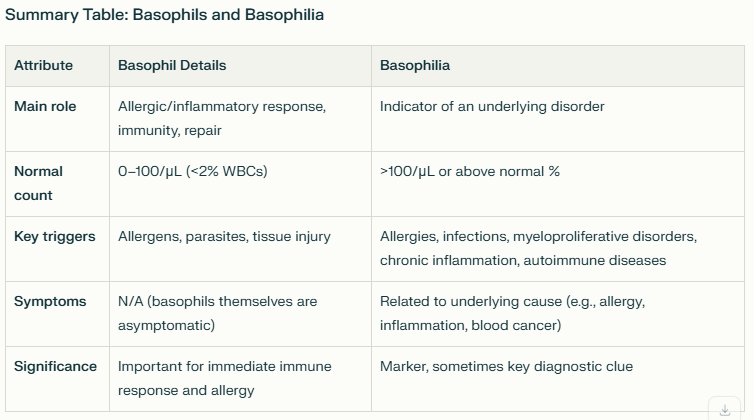Click the 'Main role' row label
Image resolution: width=754 pixels, height=420 pixels.
coord(45,106)
